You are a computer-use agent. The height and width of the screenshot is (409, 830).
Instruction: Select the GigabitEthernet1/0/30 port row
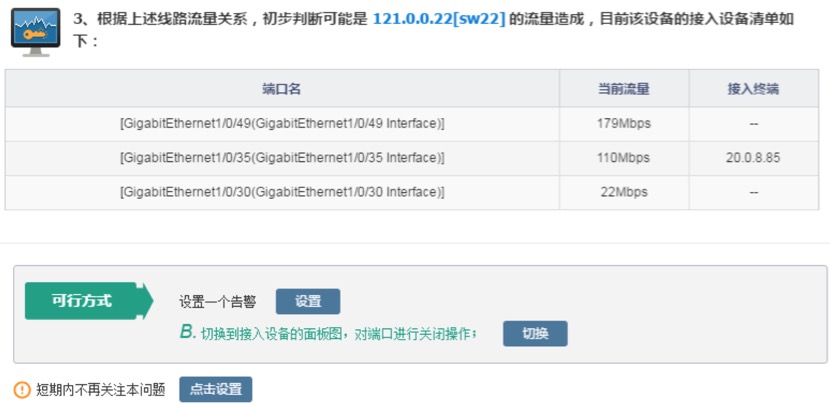coord(281,192)
